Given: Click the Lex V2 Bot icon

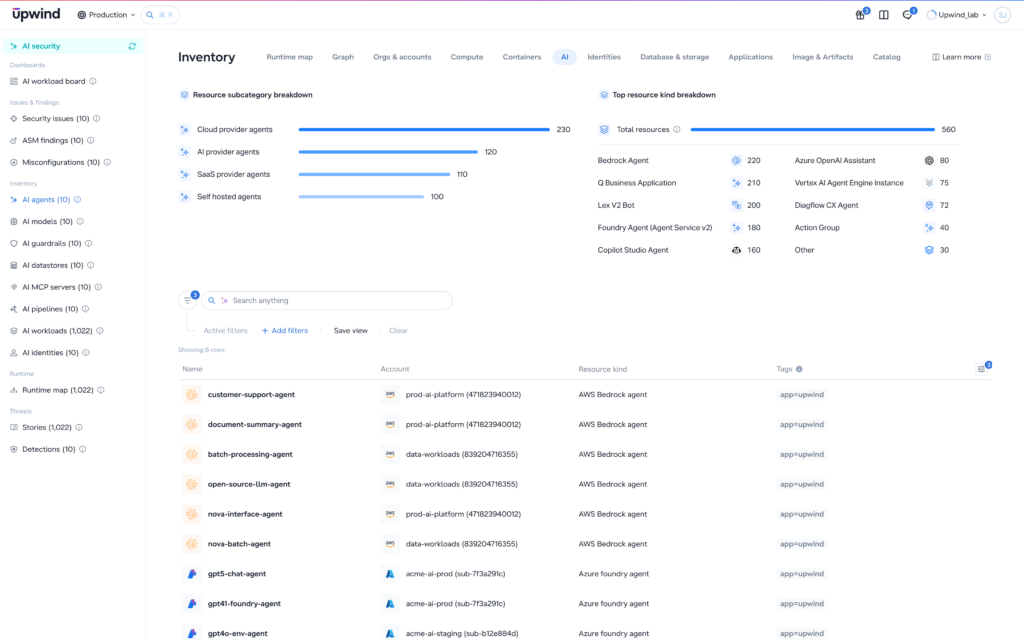Looking at the screenshot, I should click(736, 206).
